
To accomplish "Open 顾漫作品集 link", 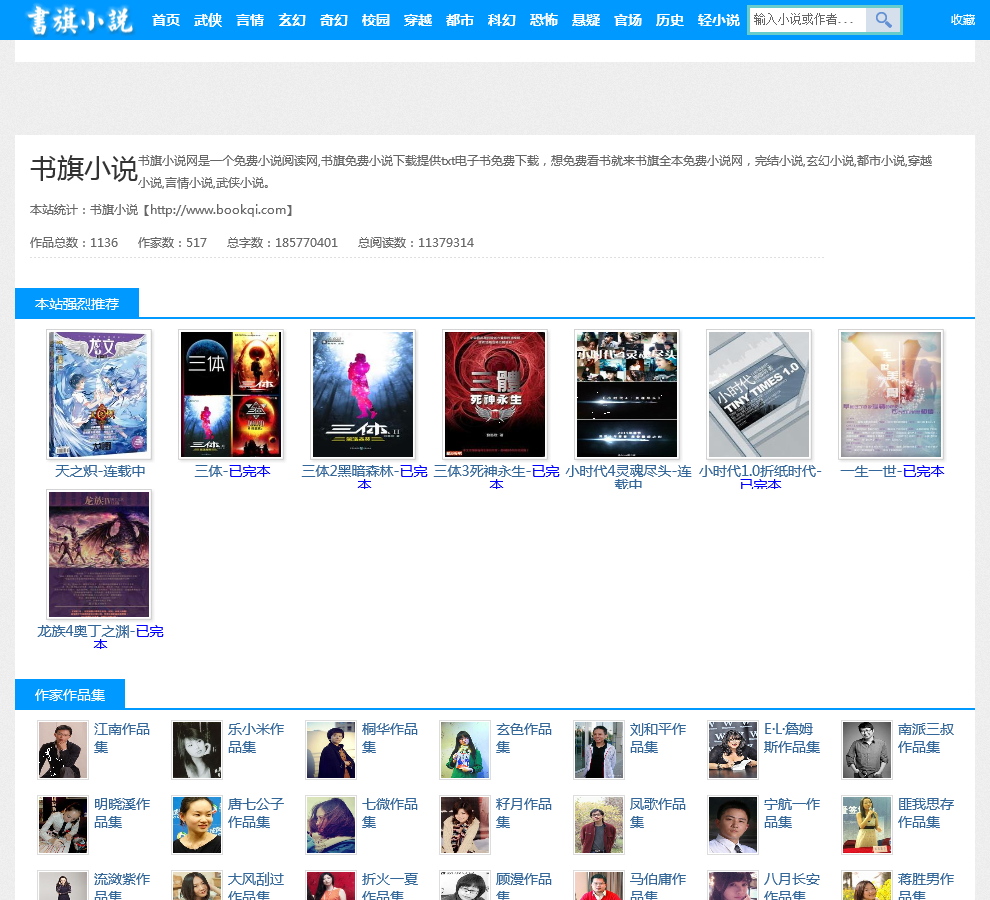I will tap(524, 885).
